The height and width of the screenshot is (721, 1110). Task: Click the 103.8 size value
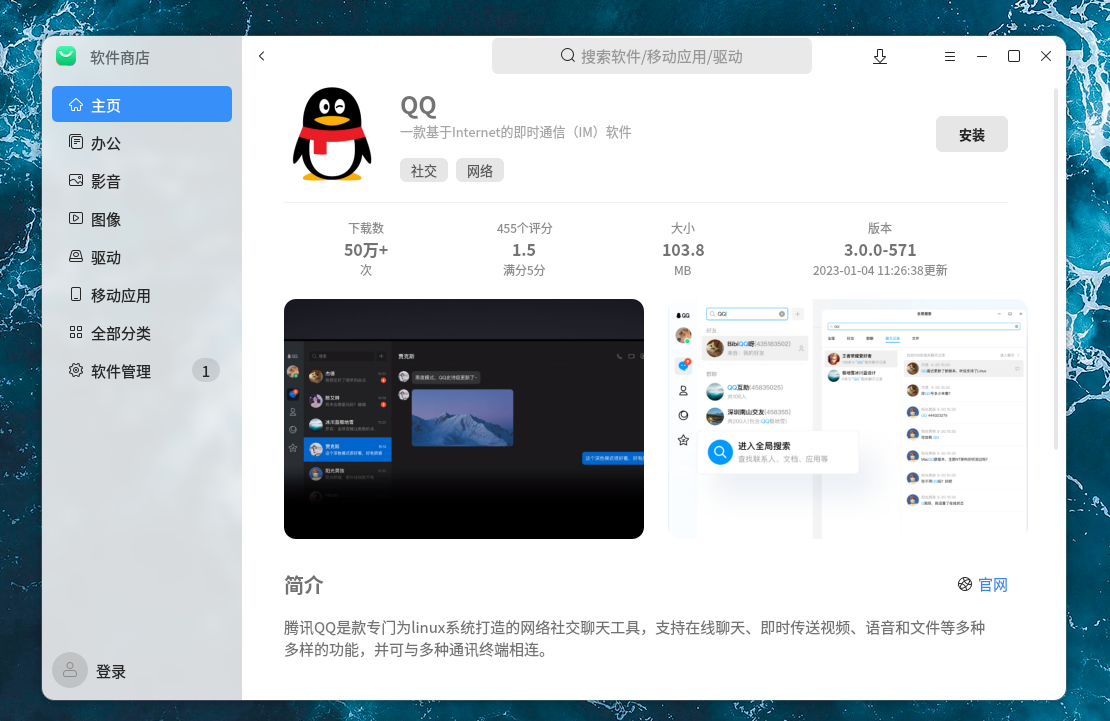click(x=683, y=250)
